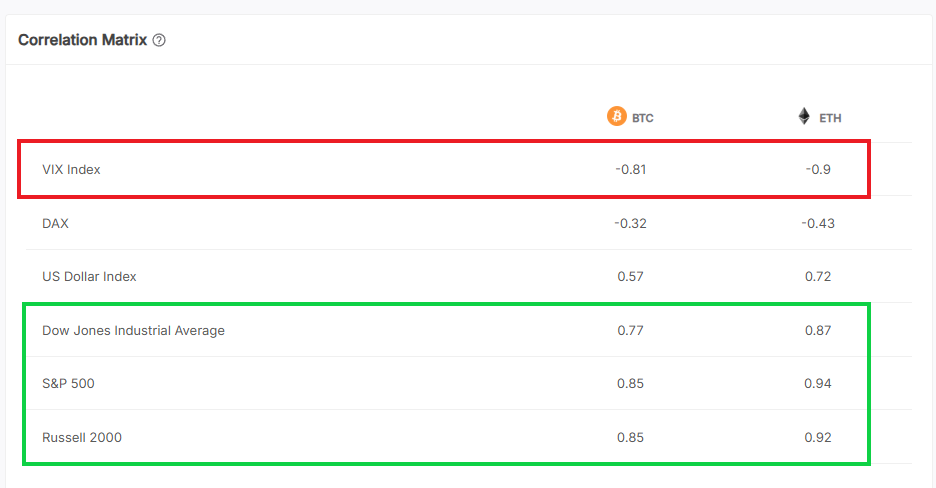
Task: Open Dow Jones Industrial Average row label
Action: pos(133,330)
